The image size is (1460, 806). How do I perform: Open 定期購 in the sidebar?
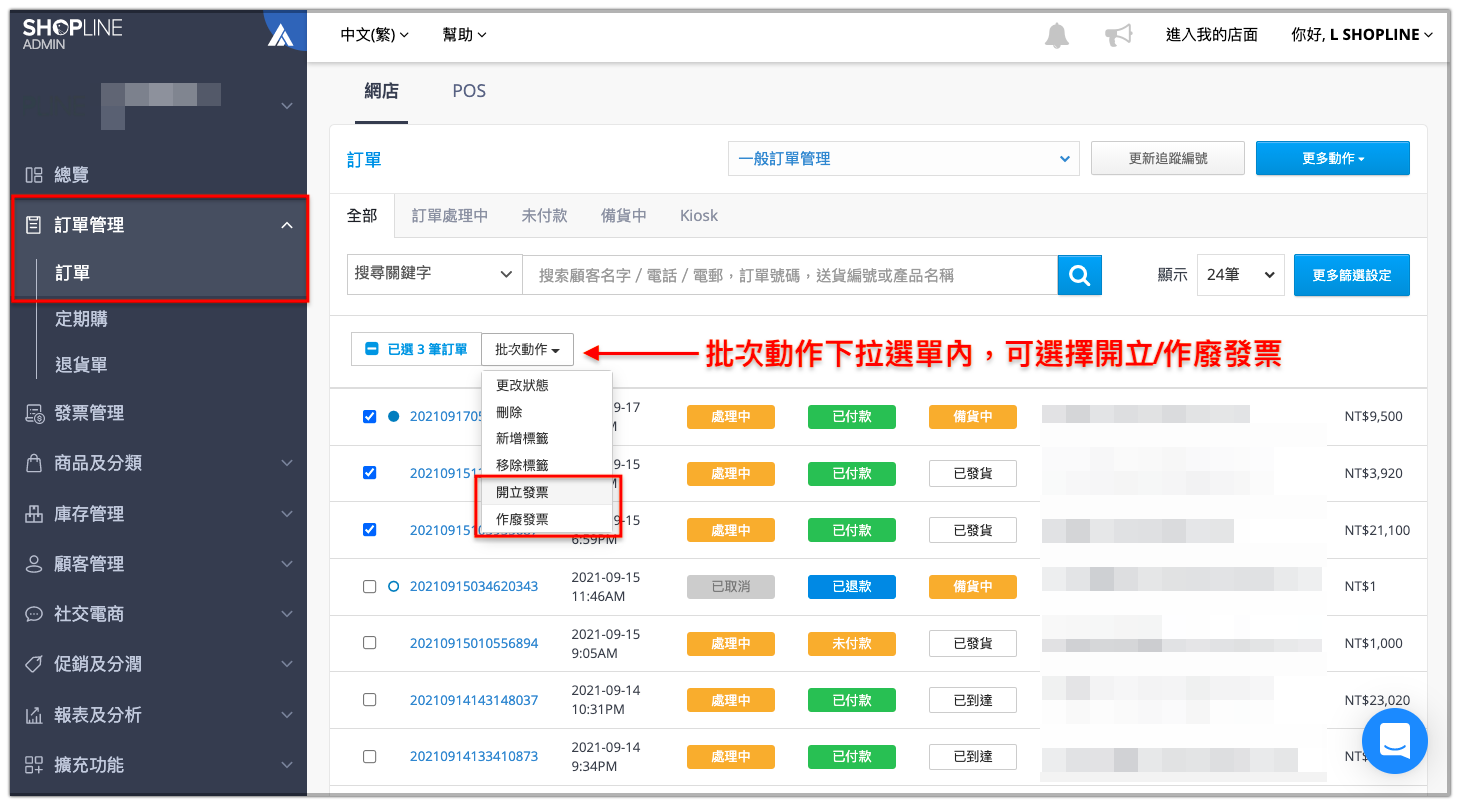point(81,319)
